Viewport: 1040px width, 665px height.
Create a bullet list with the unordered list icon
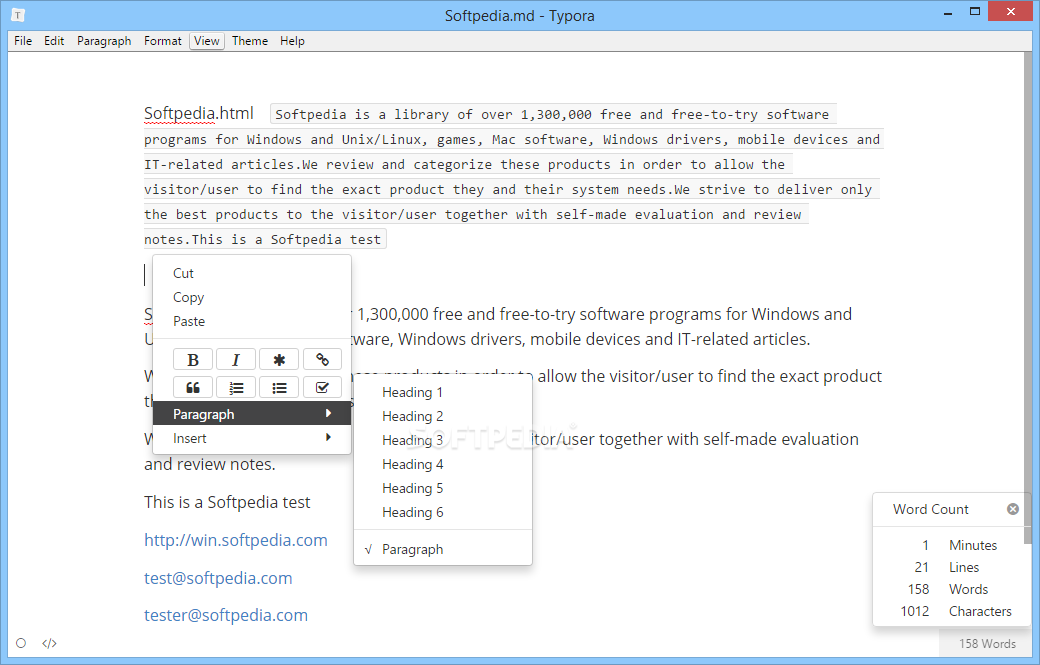[x=279, y=387]
